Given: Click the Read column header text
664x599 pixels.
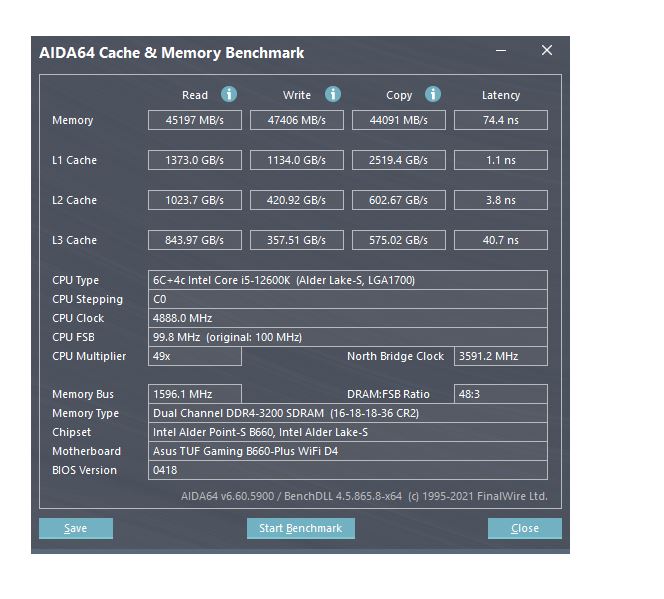Looking at the screenshot, I should pos(195,95).
